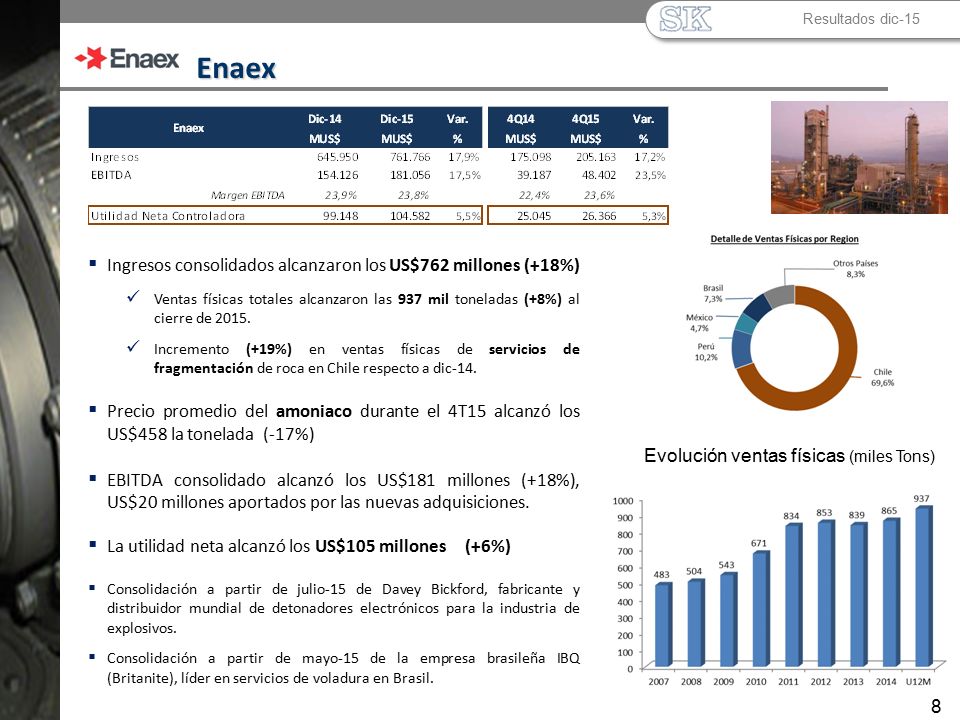Click 4Q15 Utilidad Neta value 26.366
960x720 pixels.
599,216
